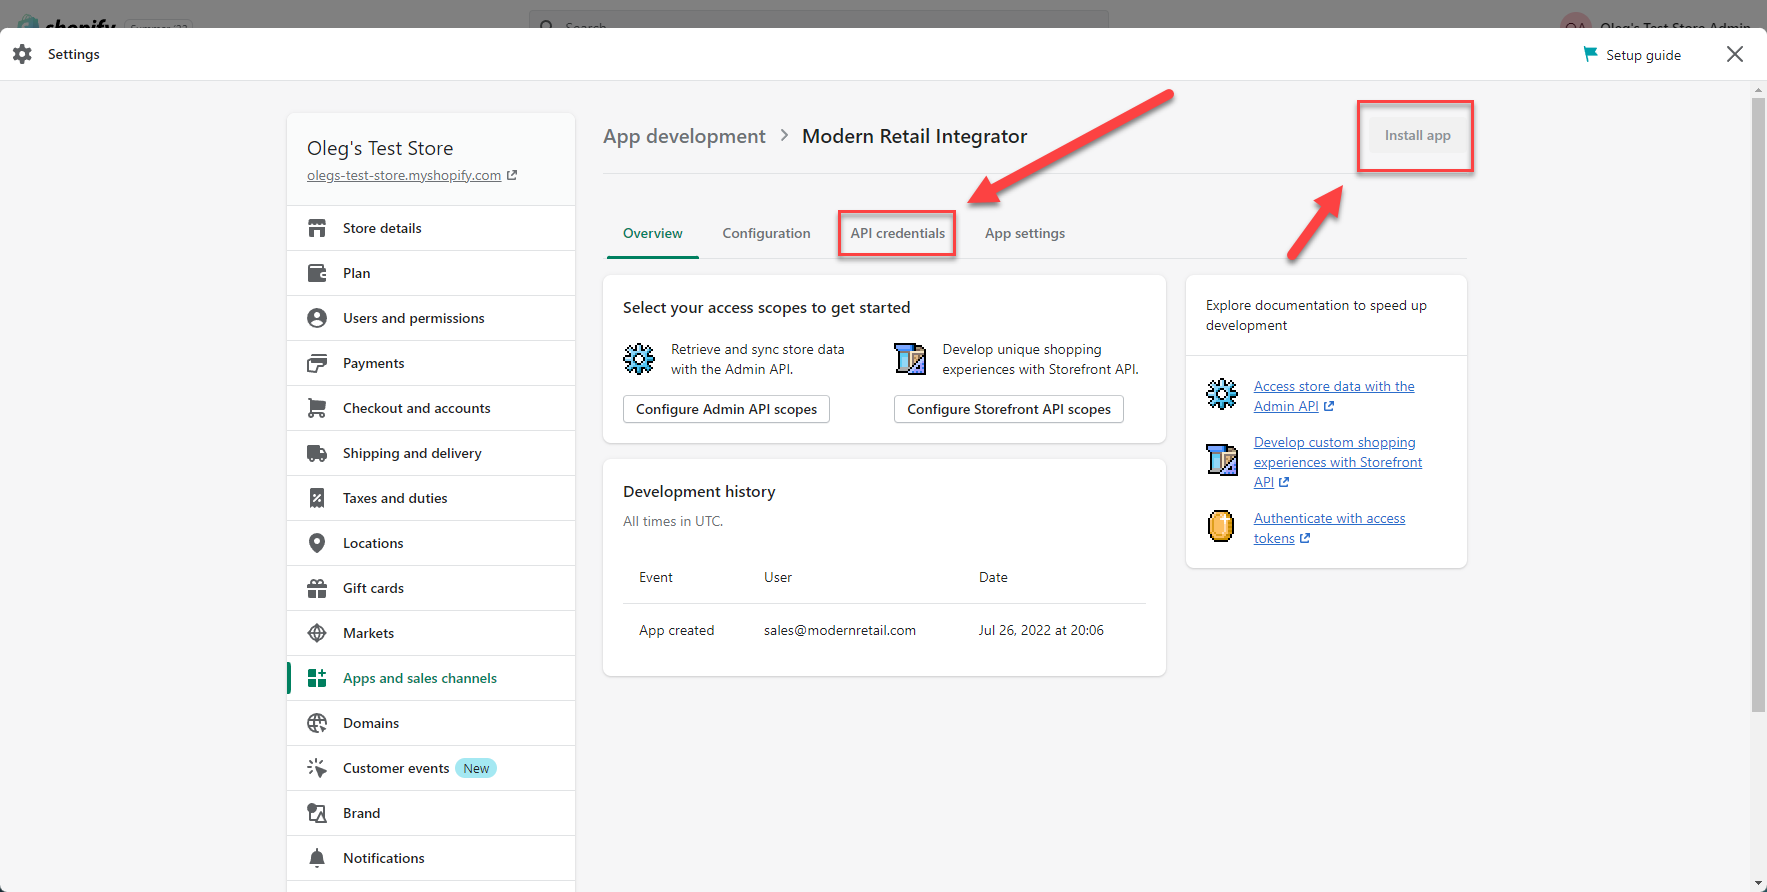Click the Checkout and accounts cart icon

tap(317, 408)
